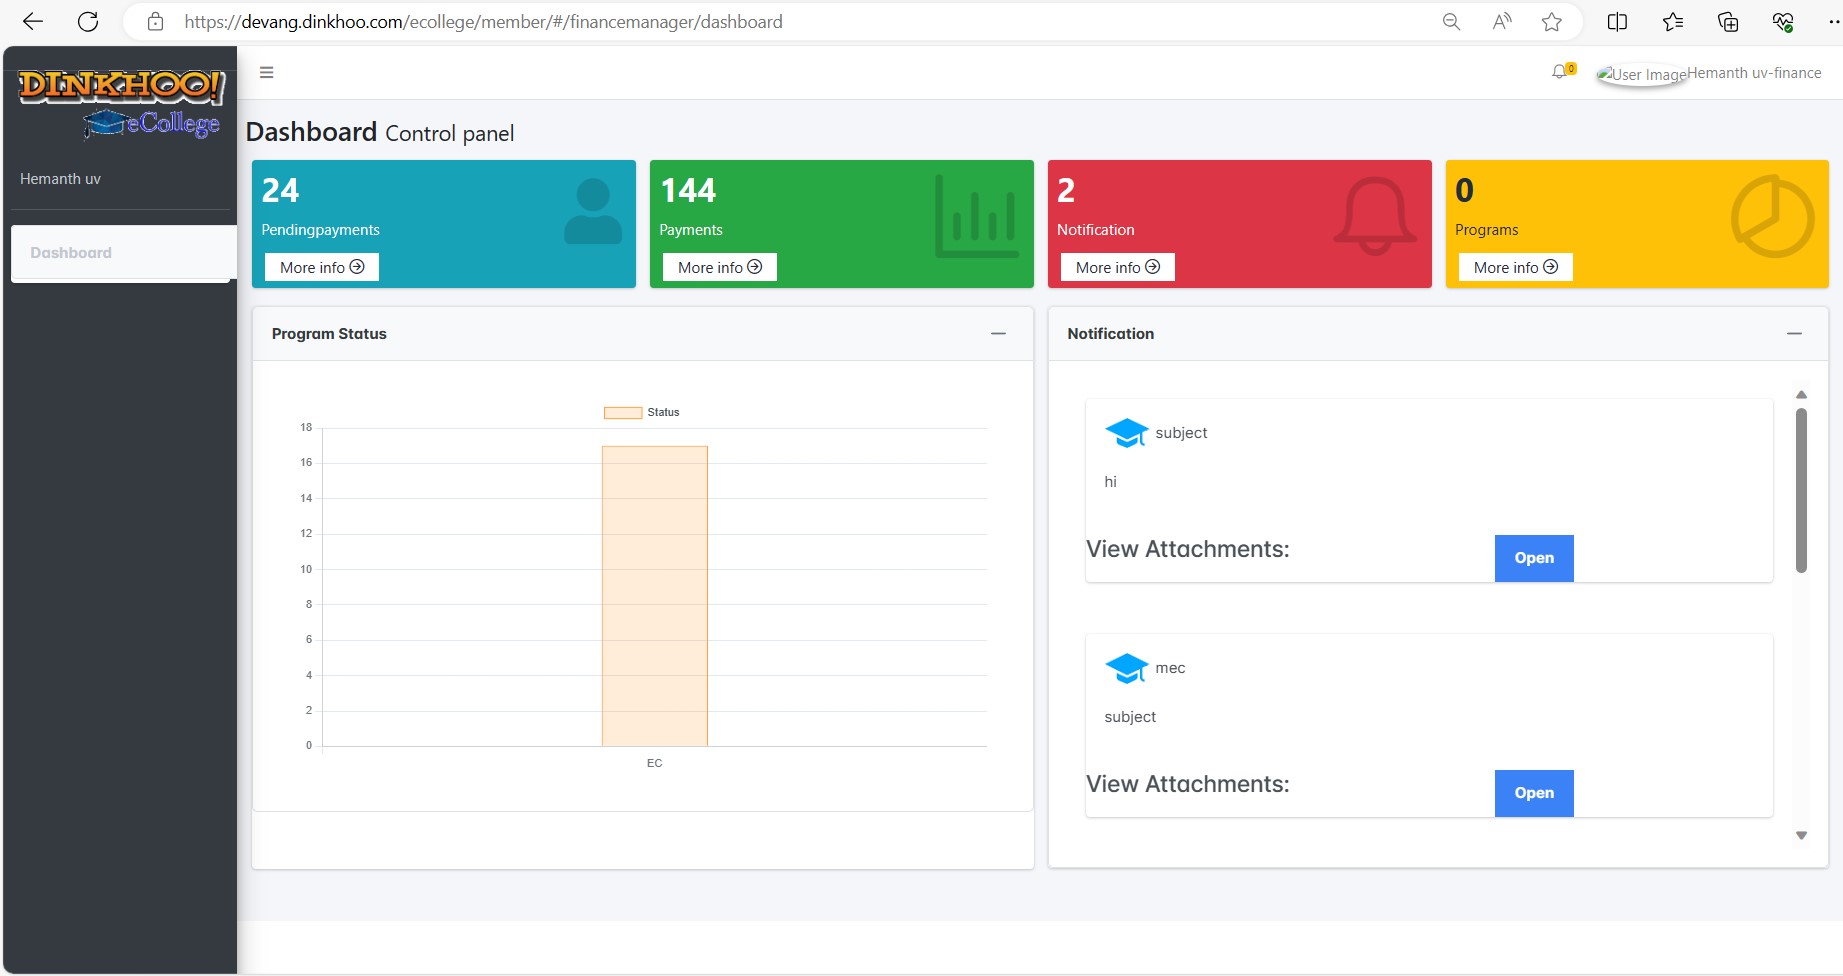This screenshot has height=976, width=1843.
Task: Click the browser address bar URL
Action: [483, 21]
